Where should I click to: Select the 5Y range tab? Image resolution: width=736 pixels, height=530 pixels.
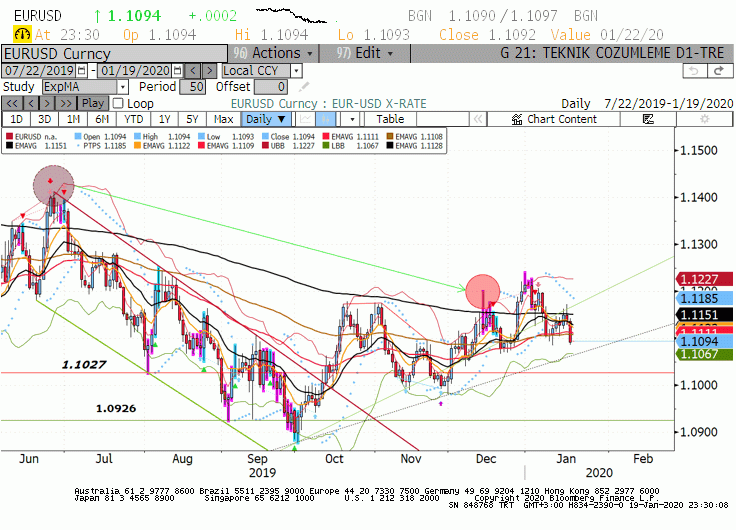click(x=192, y=119)
